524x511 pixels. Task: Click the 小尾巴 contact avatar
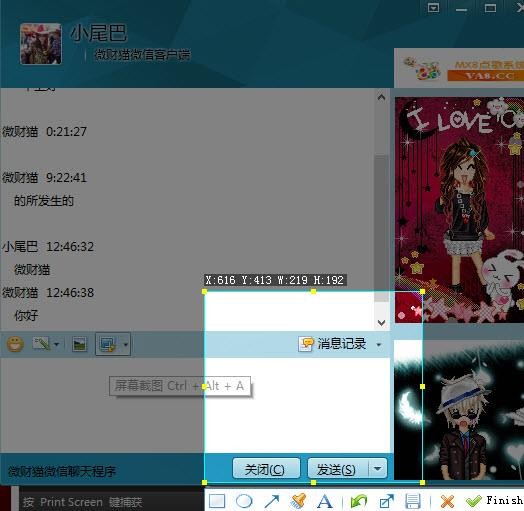coord(41,43)
